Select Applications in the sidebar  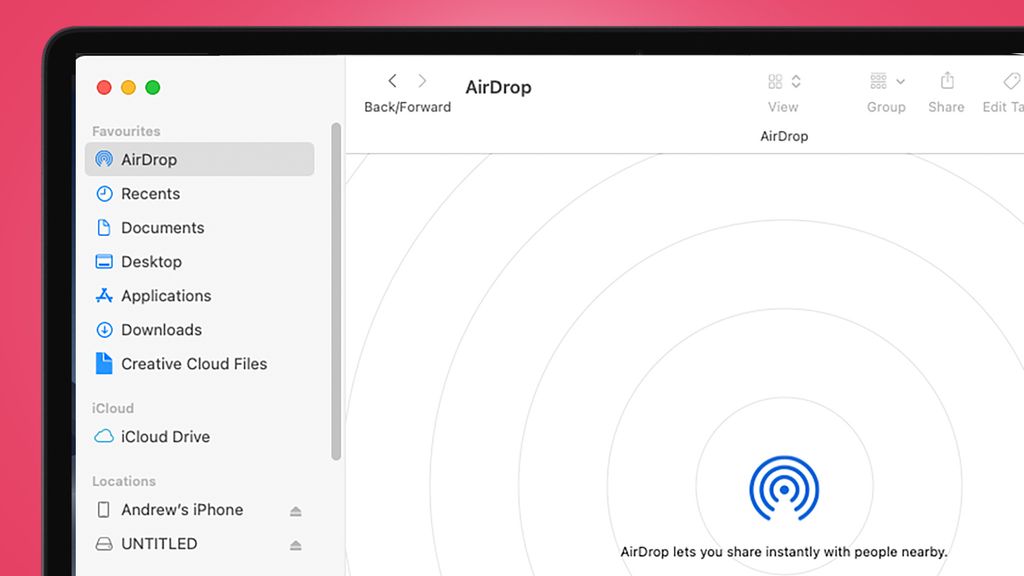(x=165, y=295)
